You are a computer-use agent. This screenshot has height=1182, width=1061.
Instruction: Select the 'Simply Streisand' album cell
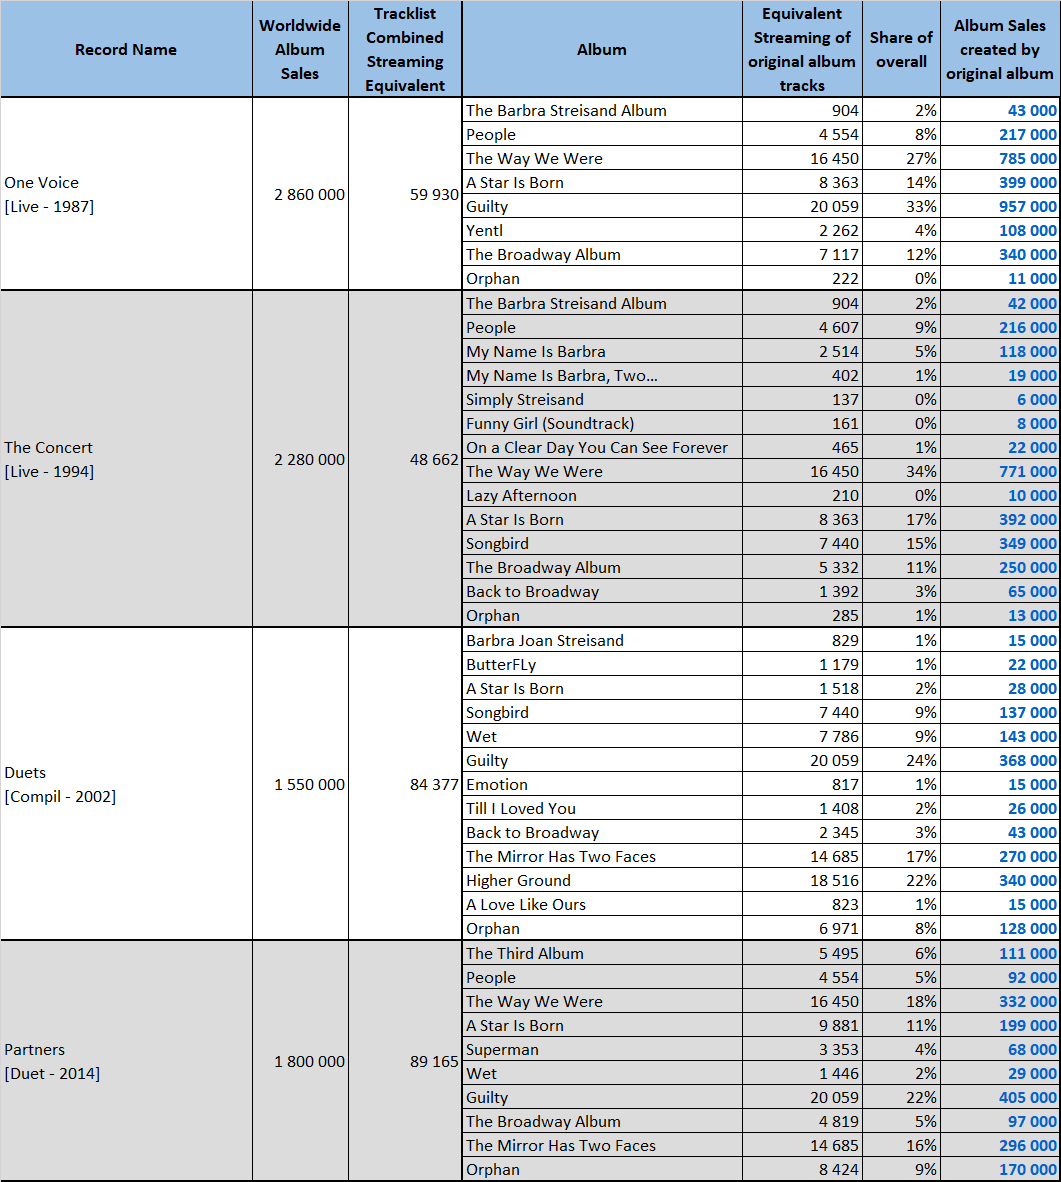(x=602, y=400)
